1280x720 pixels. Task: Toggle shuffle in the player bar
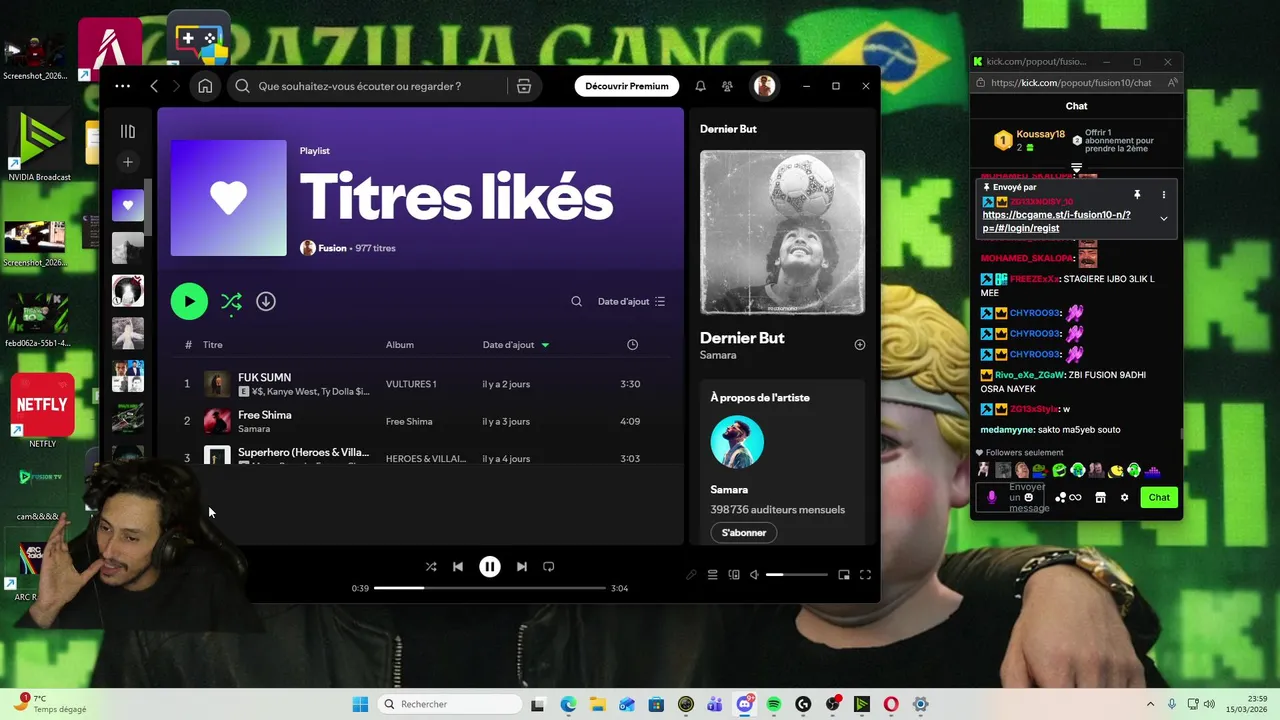click(x=431, y=566)
